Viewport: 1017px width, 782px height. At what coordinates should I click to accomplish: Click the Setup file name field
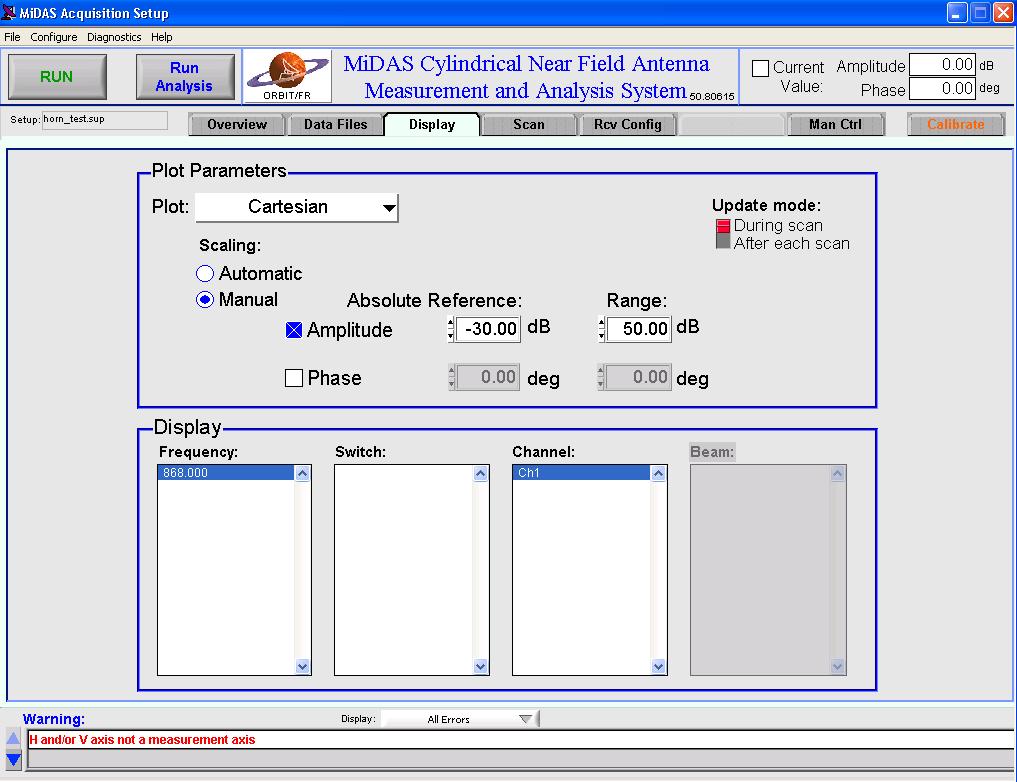(104, 120)
